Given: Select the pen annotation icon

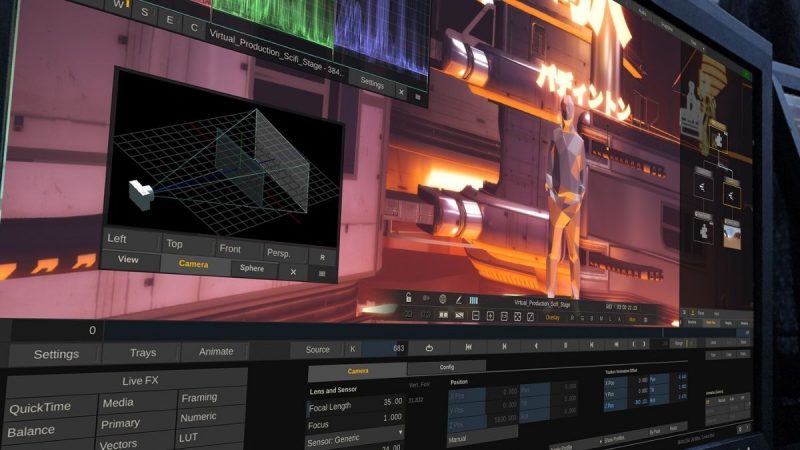Looking at the screenshot, I should (x=458, y=299).
